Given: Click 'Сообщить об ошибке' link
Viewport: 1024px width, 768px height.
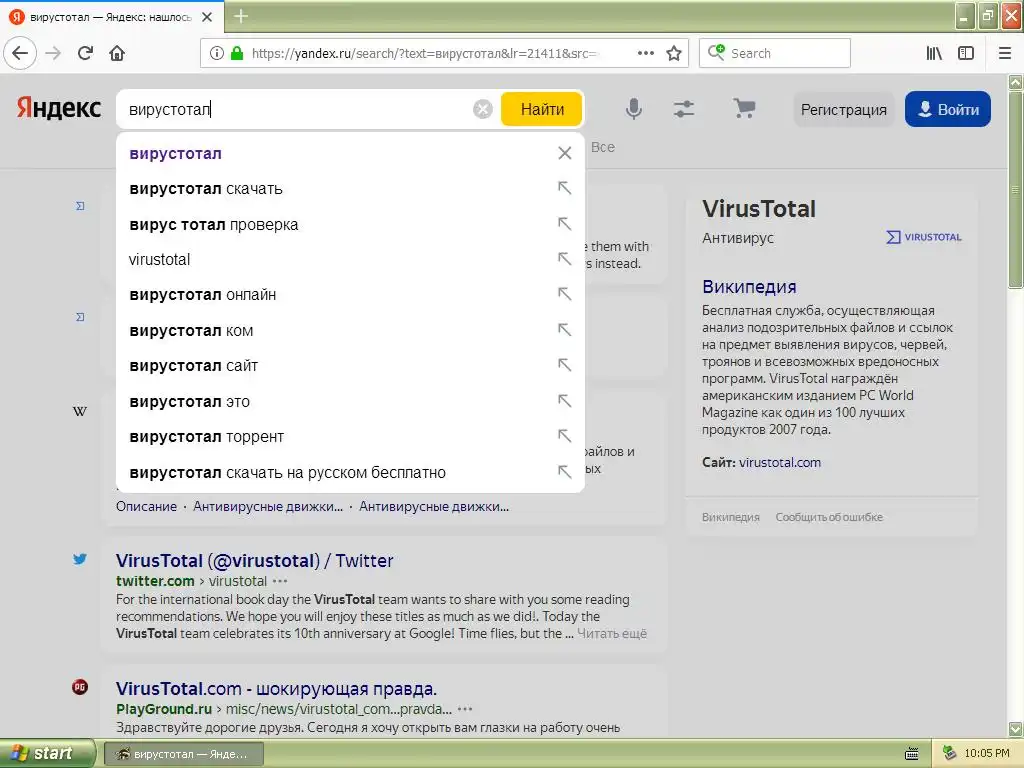Looking at the screenshot, I should [829, 517].
